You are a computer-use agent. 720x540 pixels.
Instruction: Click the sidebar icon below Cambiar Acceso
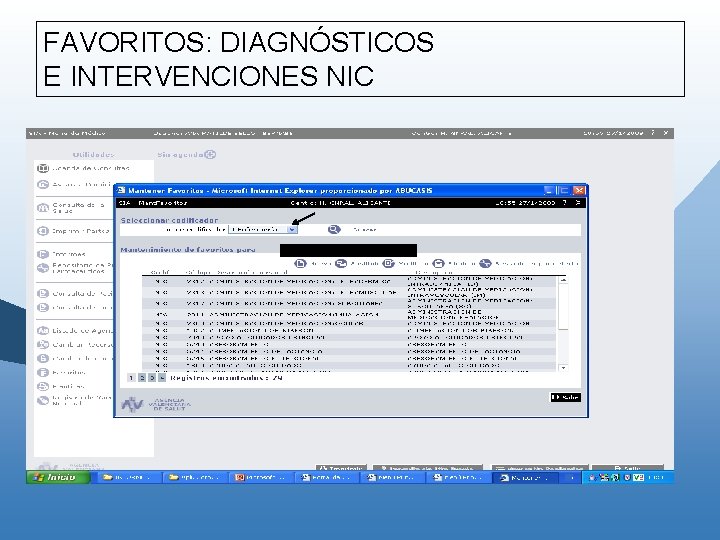(43, 358)
